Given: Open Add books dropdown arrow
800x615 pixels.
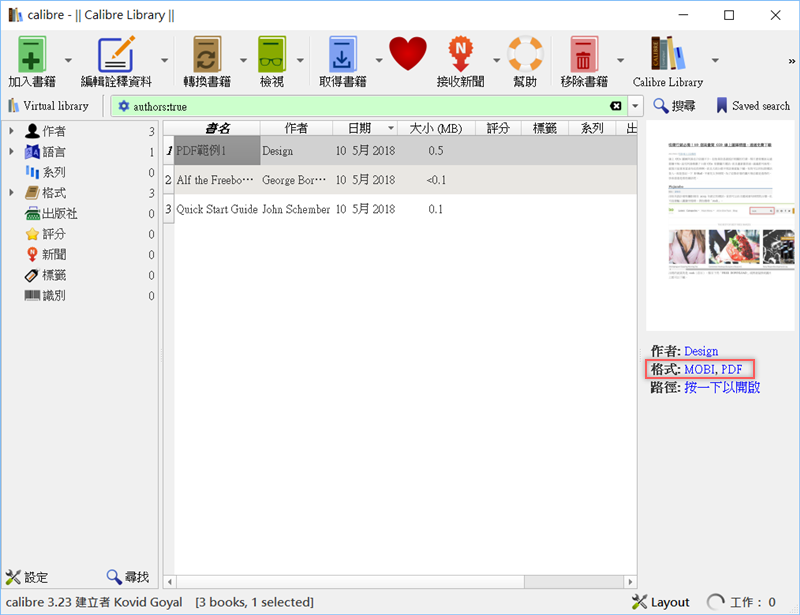Looking at the screenshot, I should coord(68,60).
